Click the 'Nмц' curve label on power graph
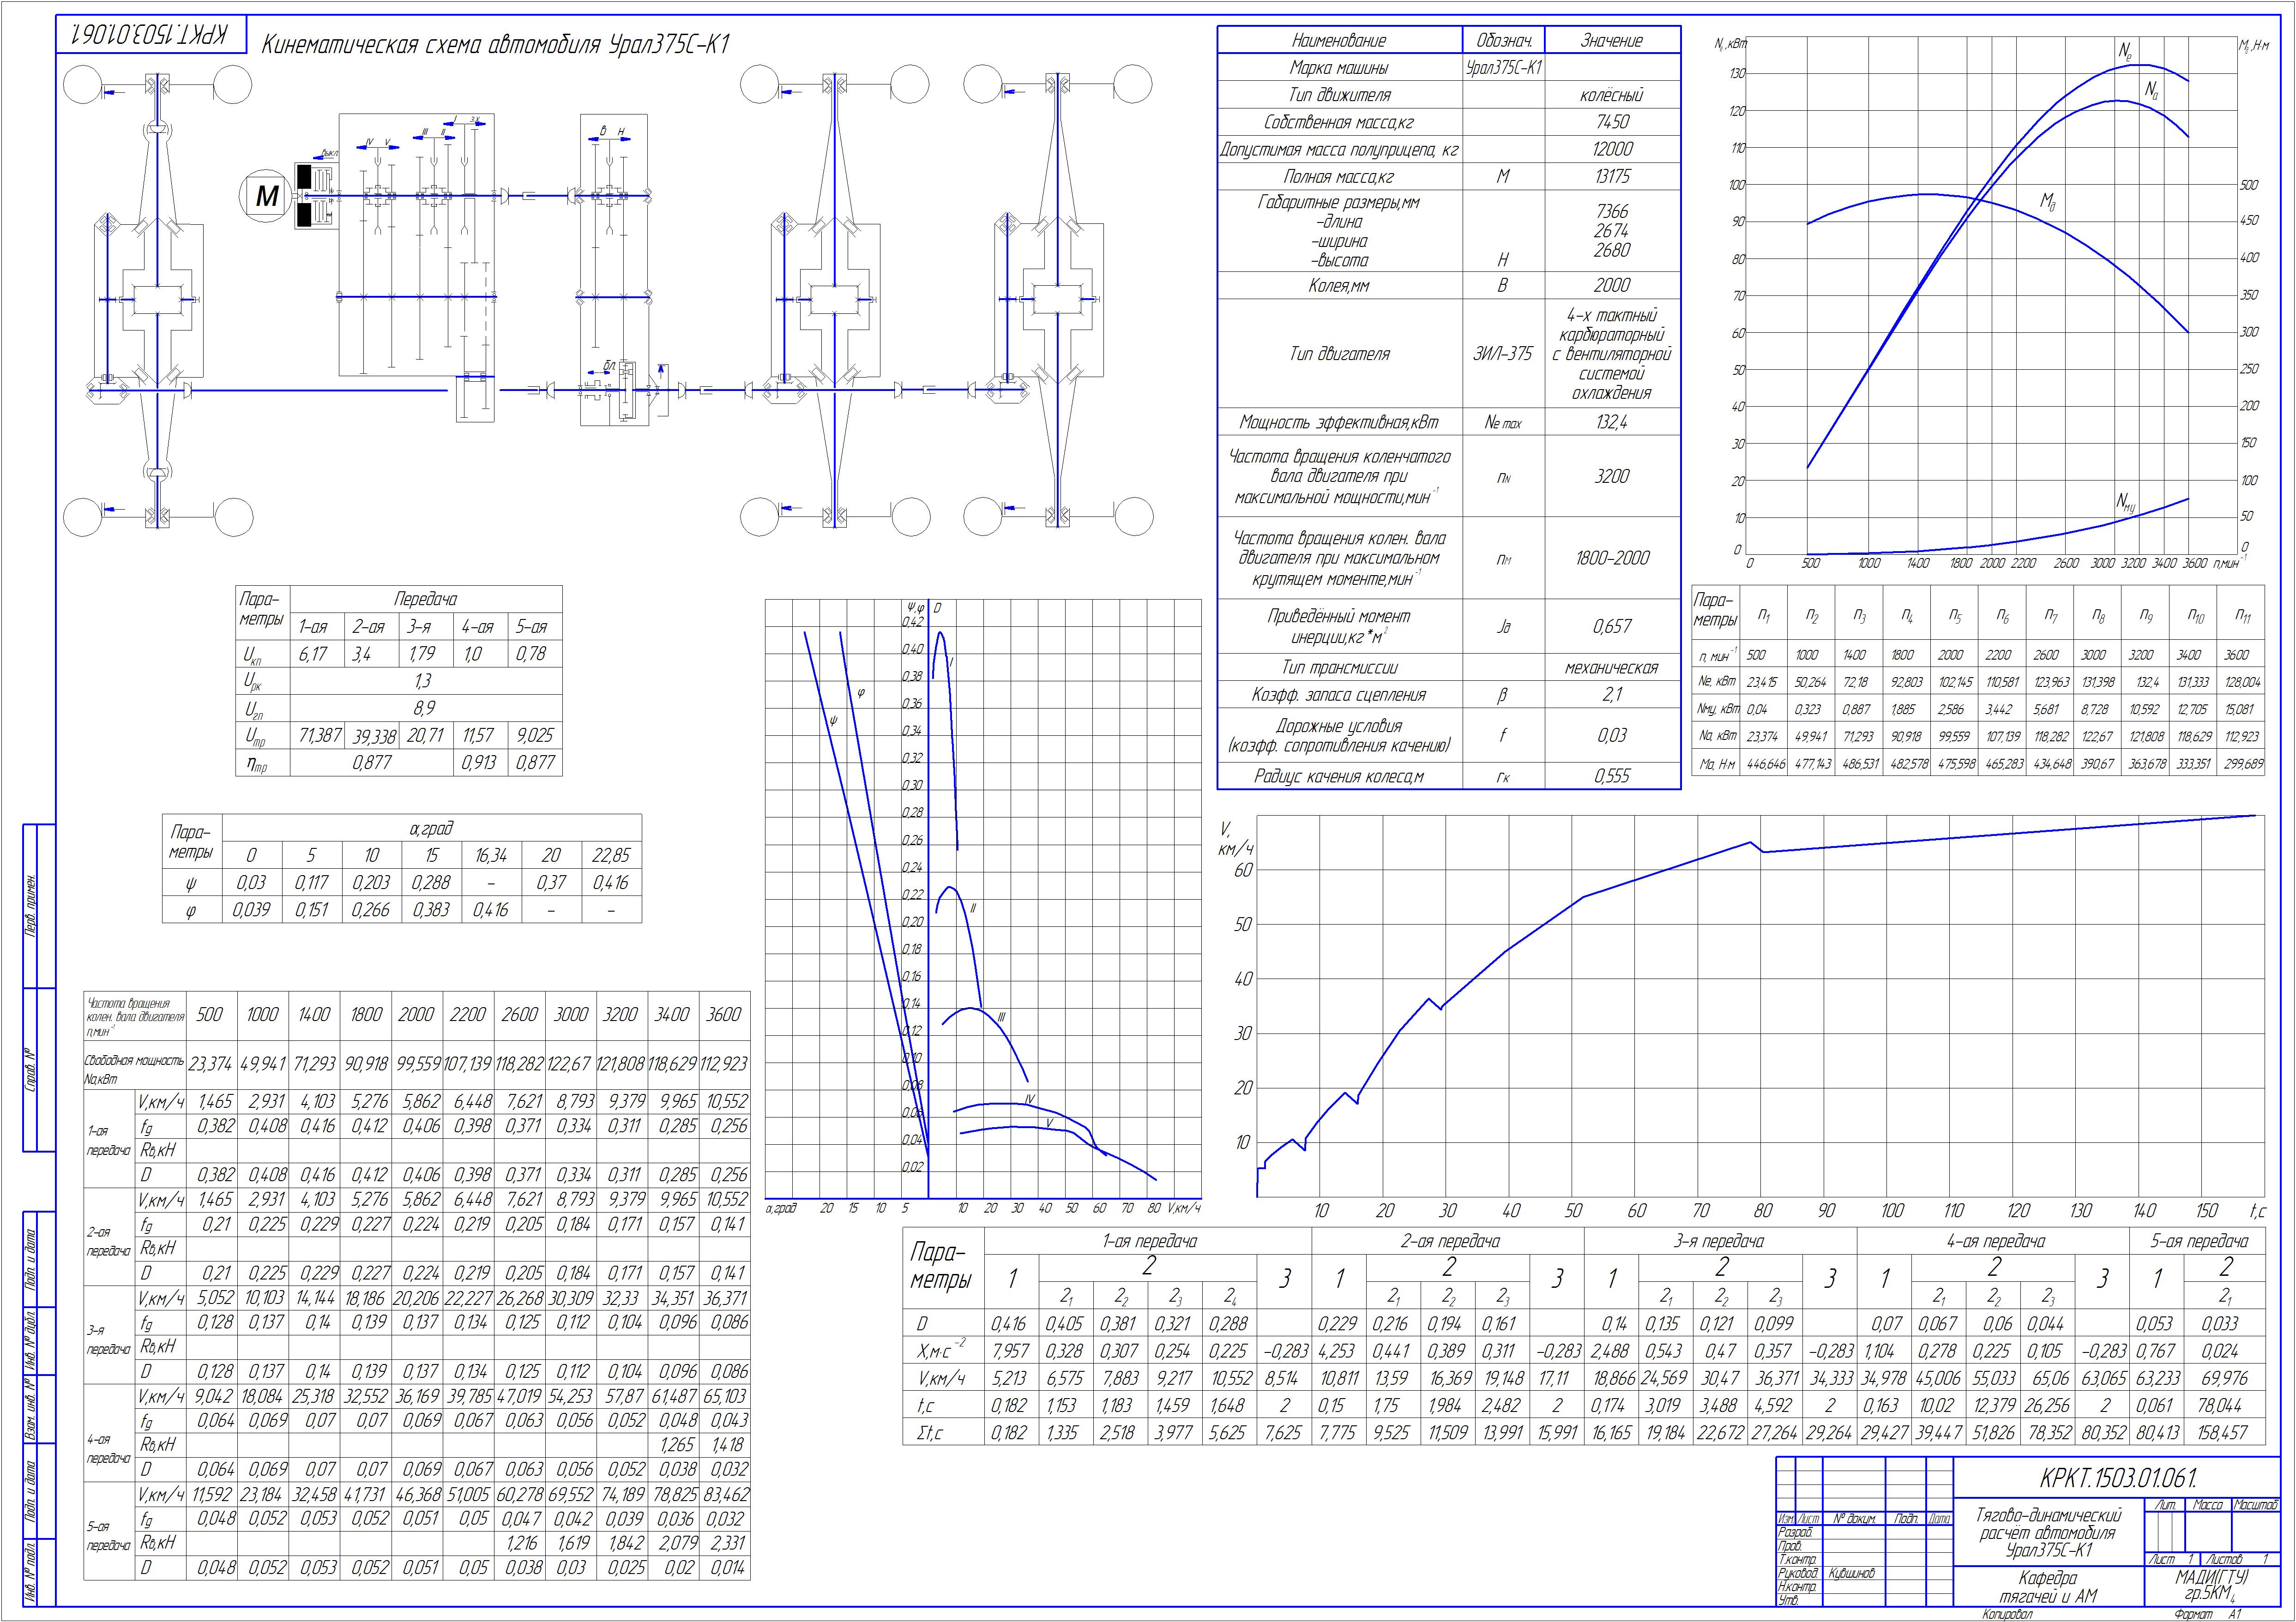This screenshot has width=2296, height=1622. coord(2126,503)
